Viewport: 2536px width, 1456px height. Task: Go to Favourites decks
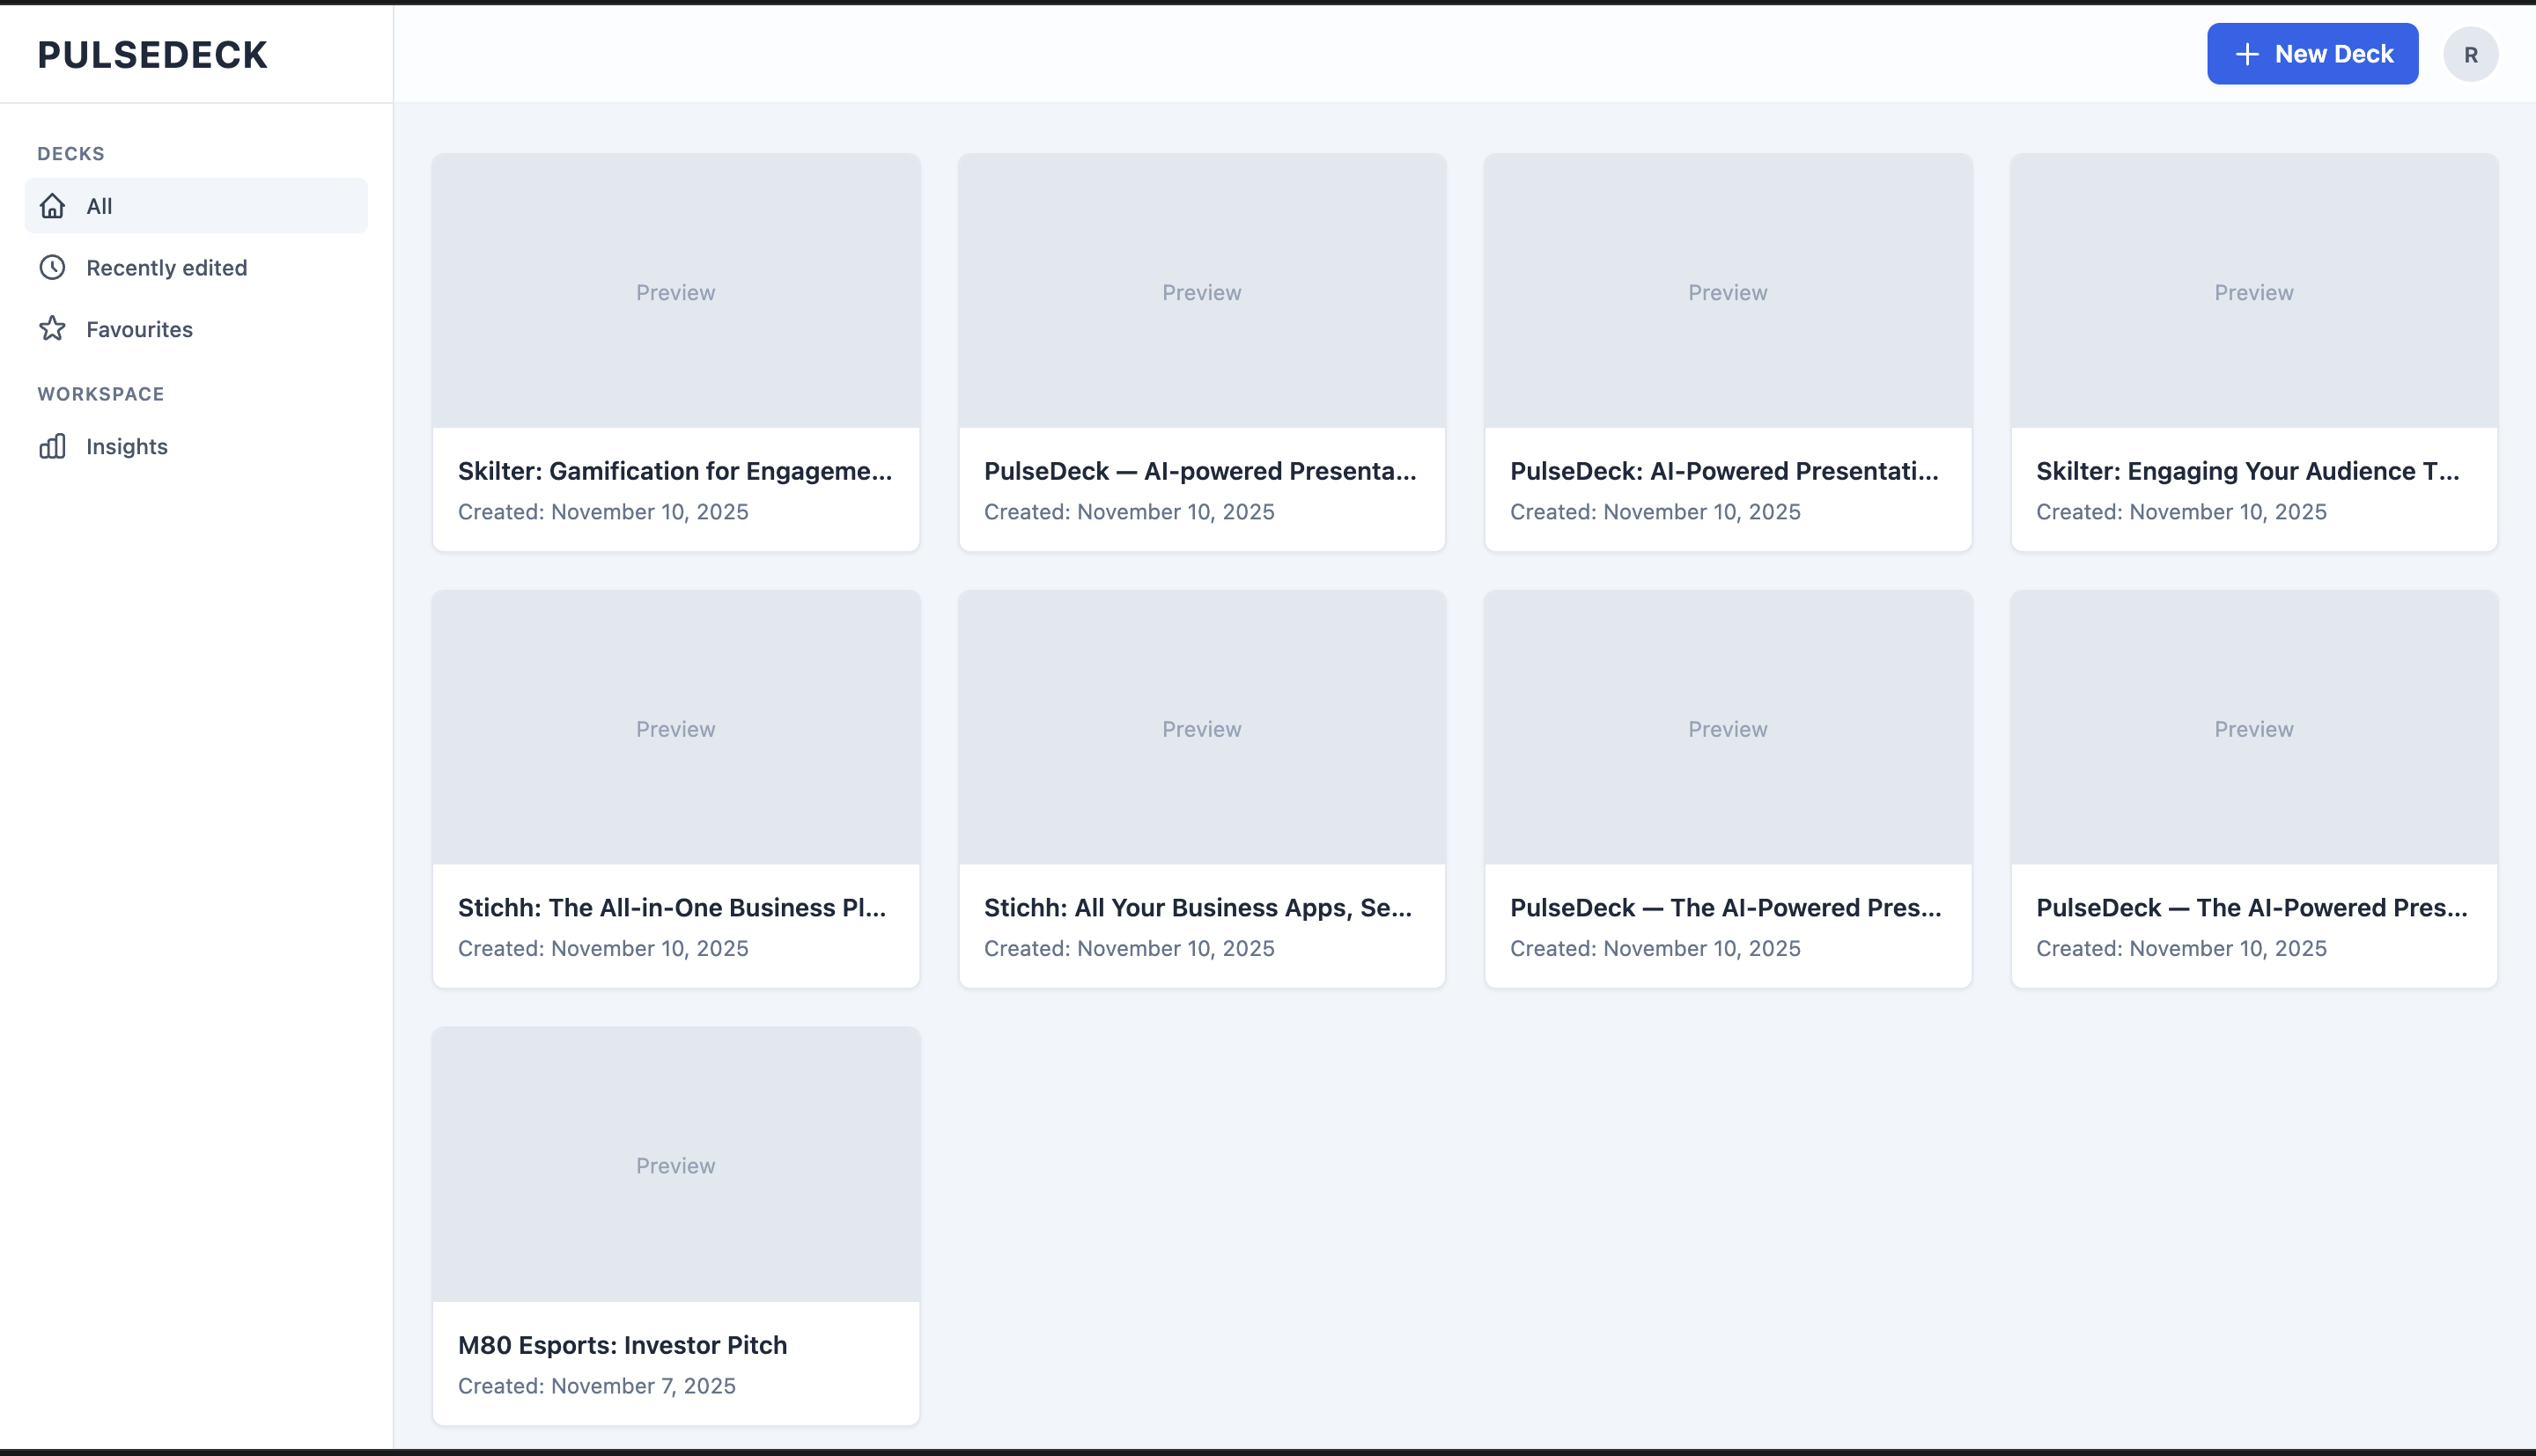pyautogui.click(x=139, y=329)
